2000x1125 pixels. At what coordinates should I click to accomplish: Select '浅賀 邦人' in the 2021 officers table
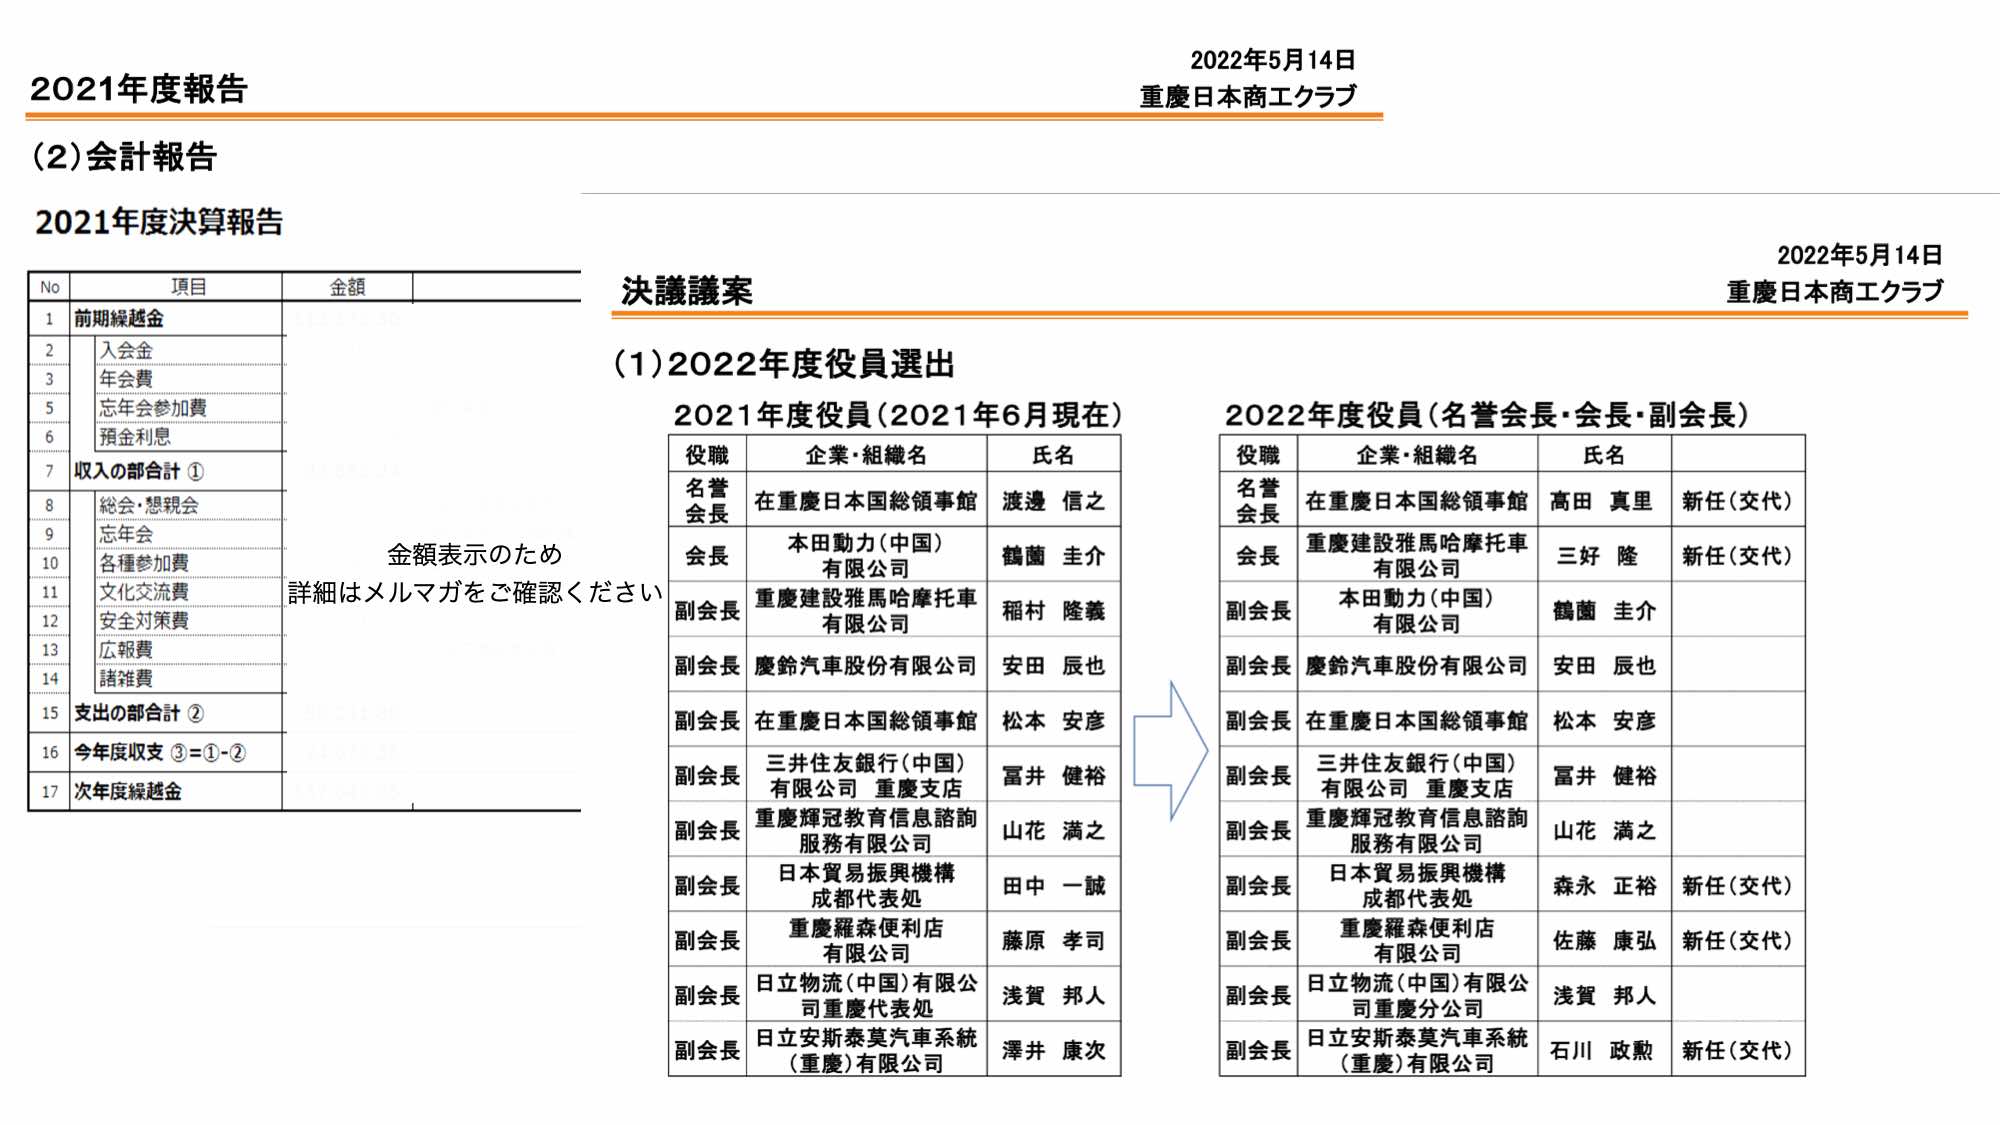[x=1053, y=996]
